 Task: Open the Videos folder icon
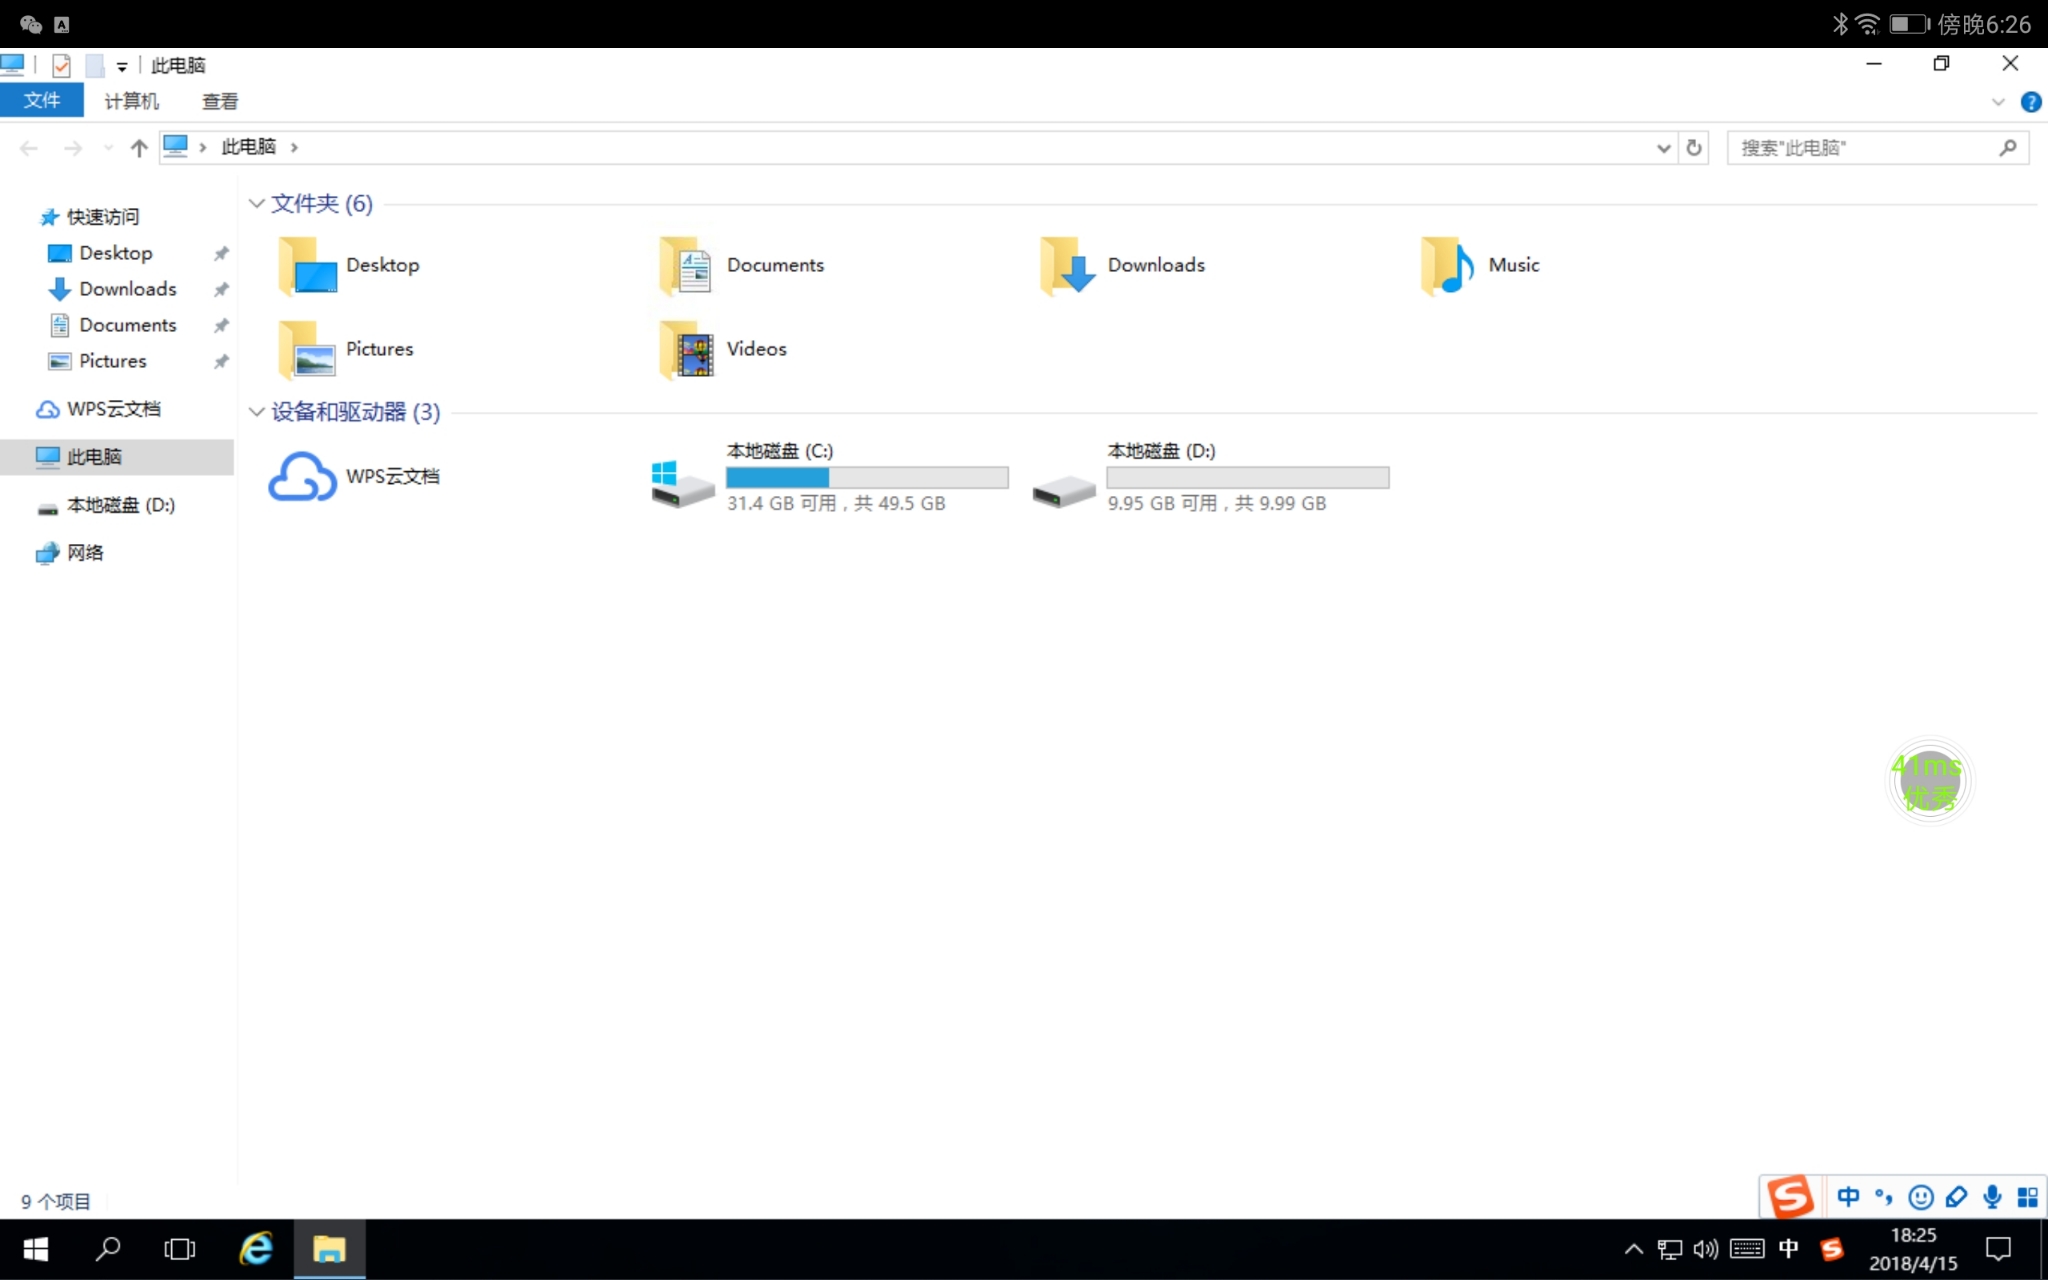pyautogui.click(x=687, y=349)
